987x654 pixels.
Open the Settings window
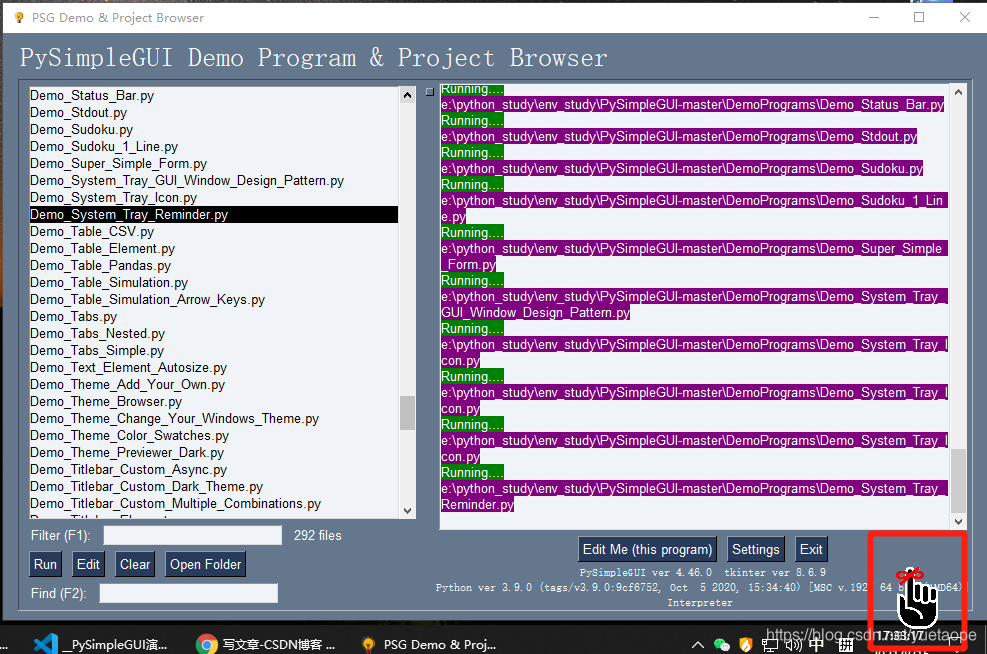755,550
